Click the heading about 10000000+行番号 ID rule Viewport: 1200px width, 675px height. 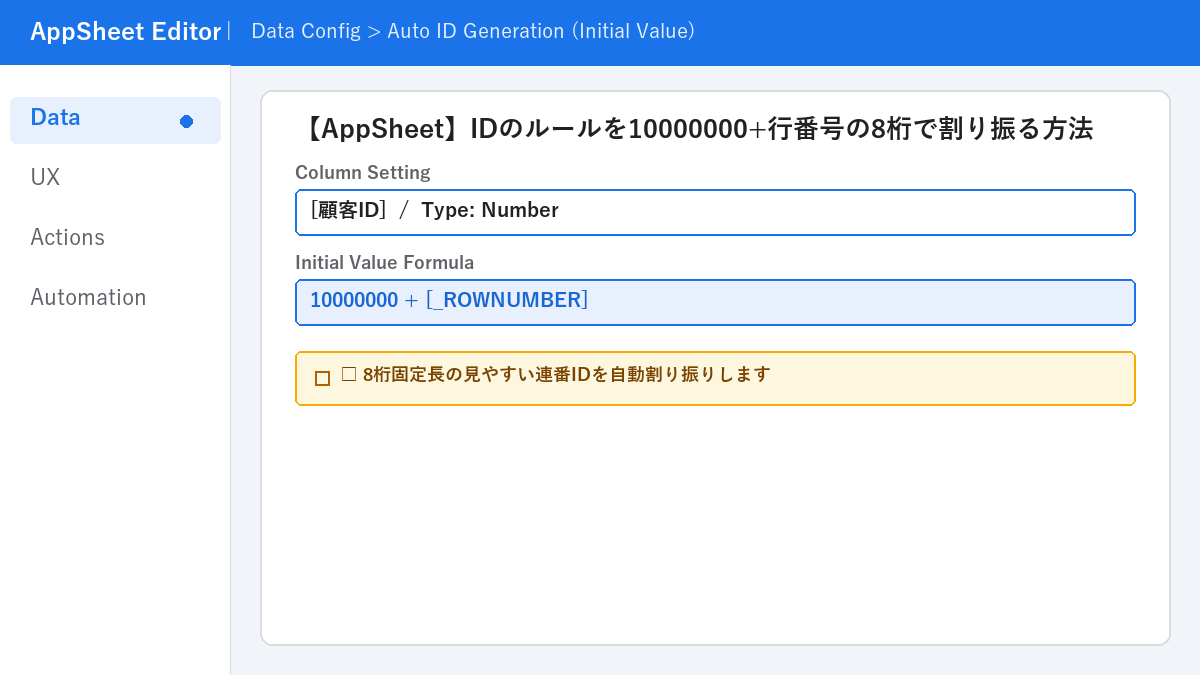pos(696,129)
